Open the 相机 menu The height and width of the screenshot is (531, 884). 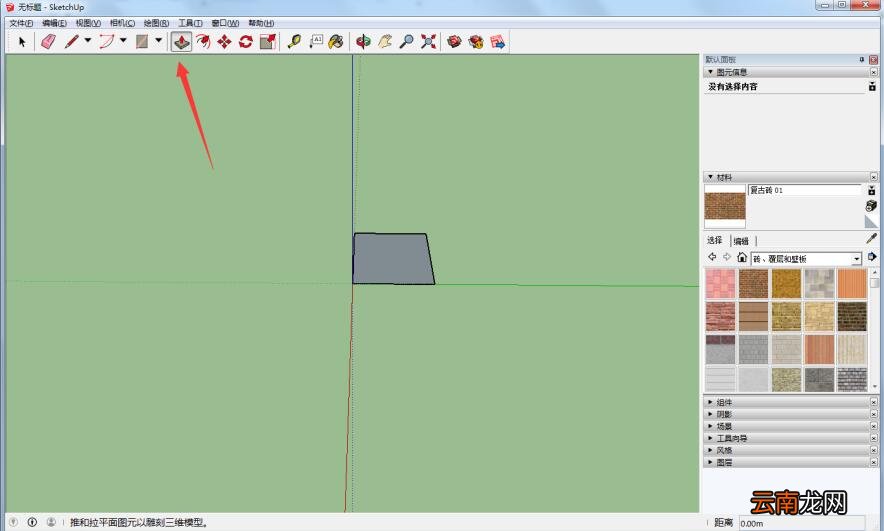122,23
